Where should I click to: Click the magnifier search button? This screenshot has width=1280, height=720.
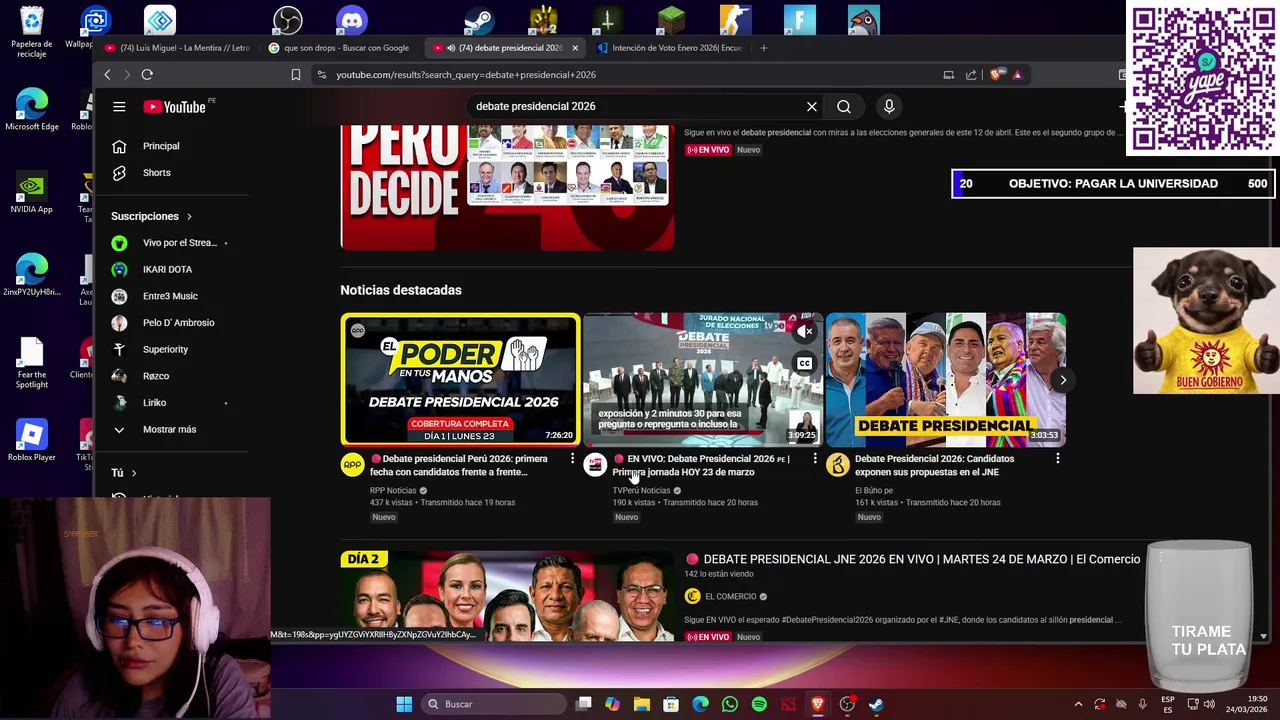click(x=844, y=107)
